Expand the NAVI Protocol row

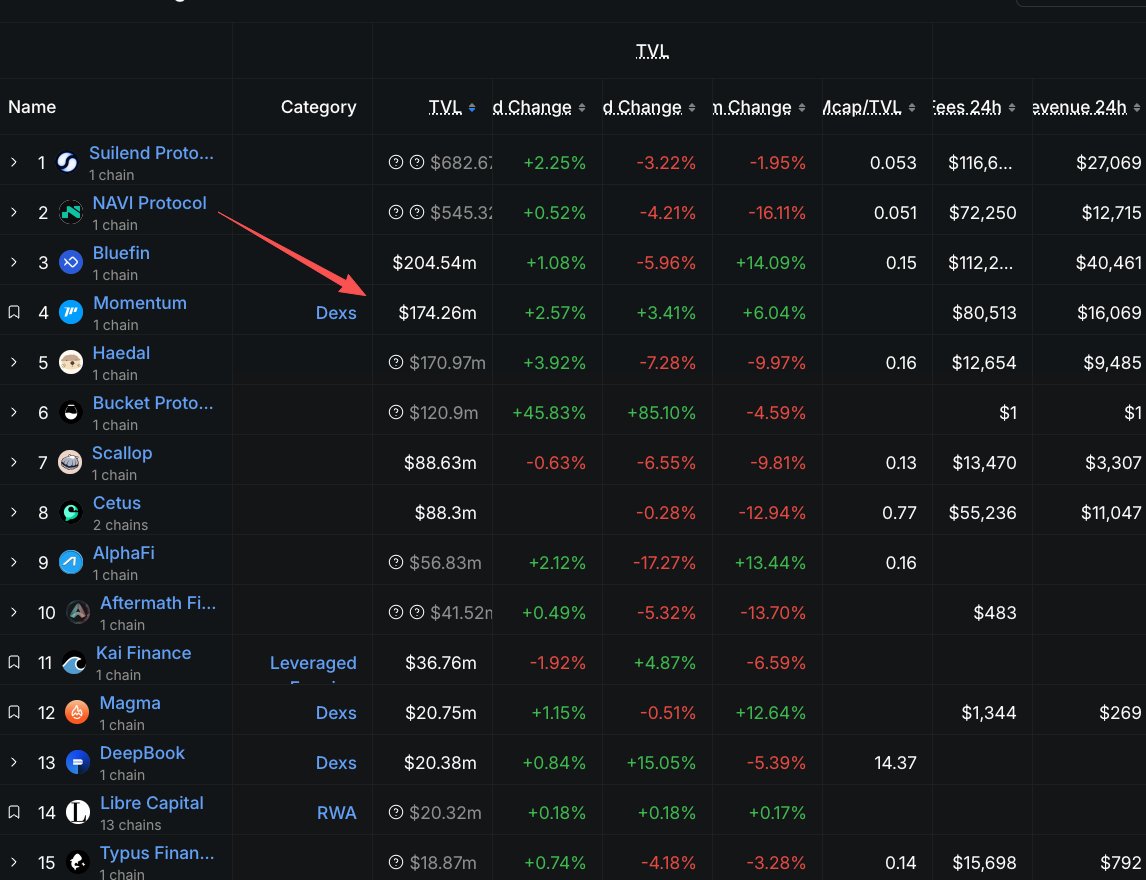coord(14,213)
